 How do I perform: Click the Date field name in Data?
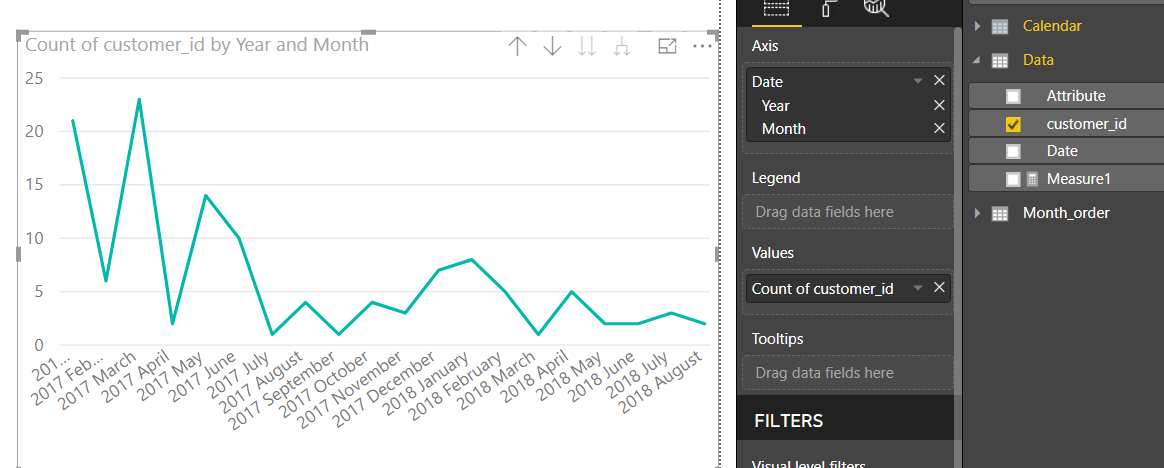coord(1062,151)
